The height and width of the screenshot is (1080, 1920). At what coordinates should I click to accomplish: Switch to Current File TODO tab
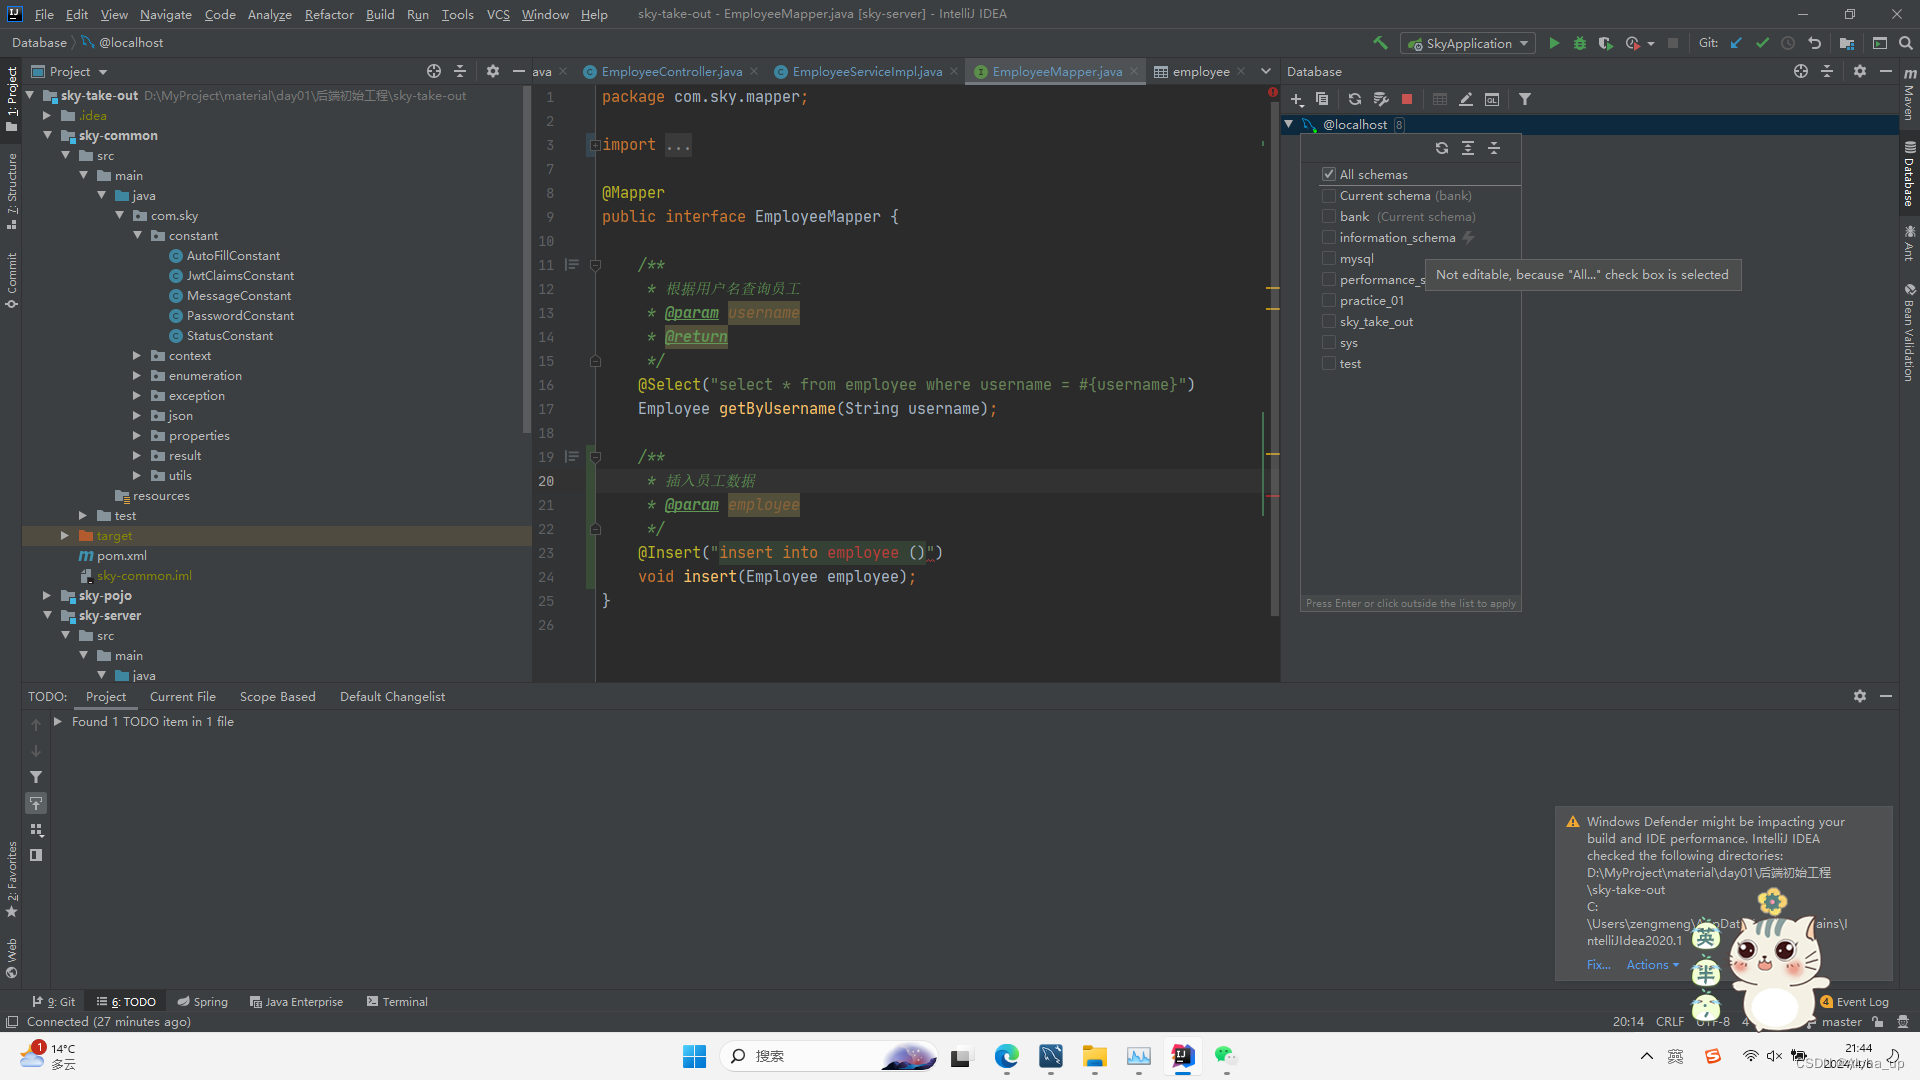click(x=182, y=696)
